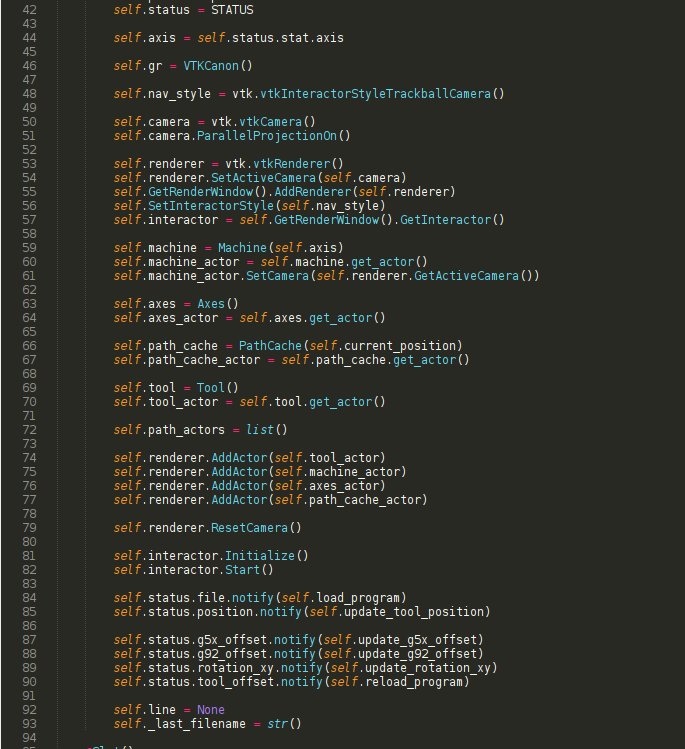Click ParallelProjectionOn on line 51
685x749 pixels.
pyautogui.click(x=267, y=136)
